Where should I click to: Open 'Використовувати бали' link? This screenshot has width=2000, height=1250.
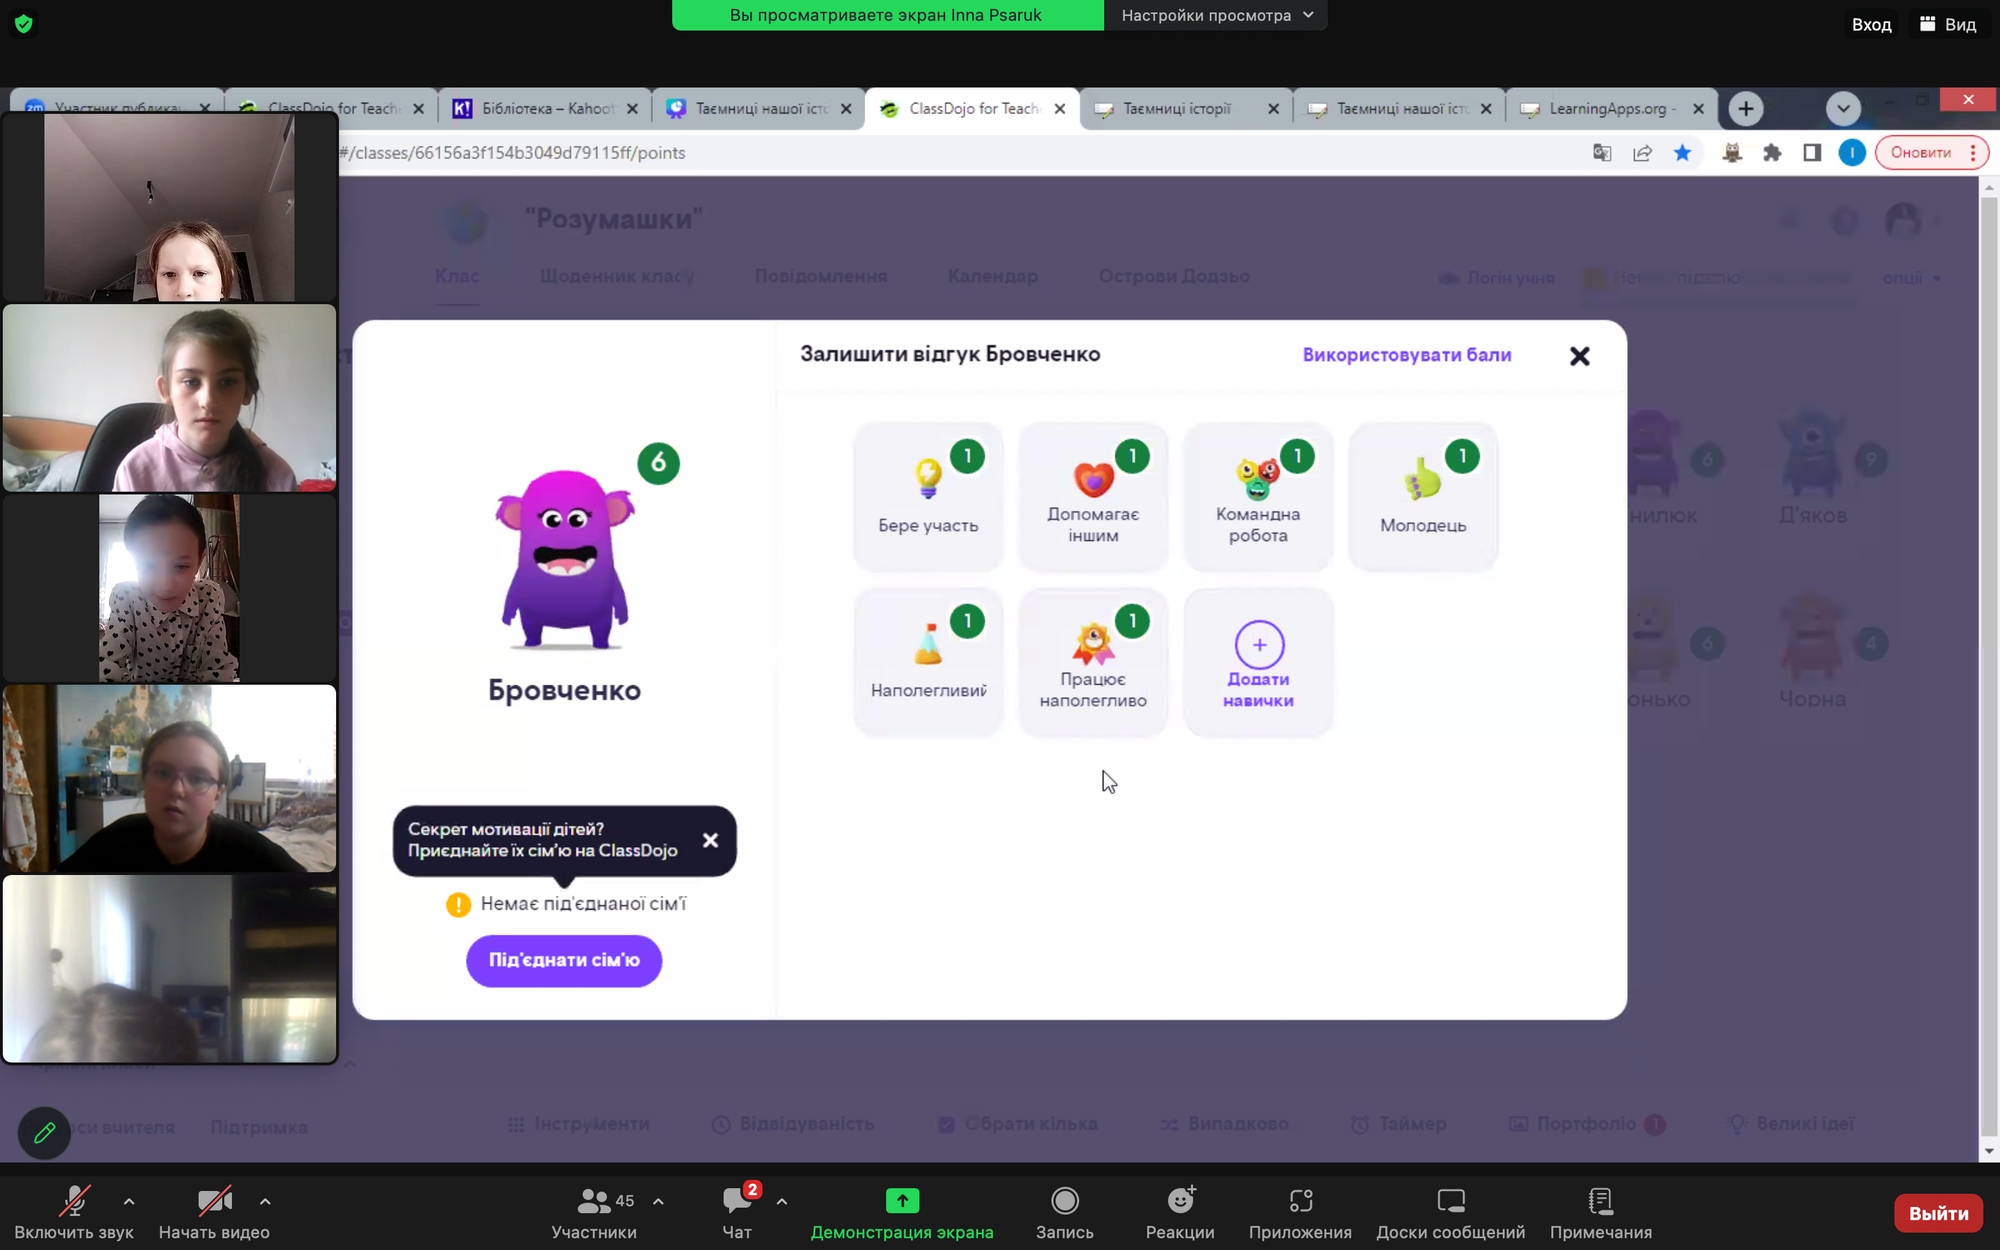[x=1406, y=355]
